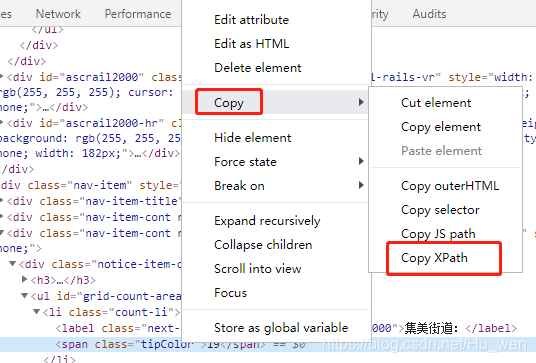The width and height of the screenshot is (536, 363).
Task: Choose Copy XPath option
Action: pos(434,258)
